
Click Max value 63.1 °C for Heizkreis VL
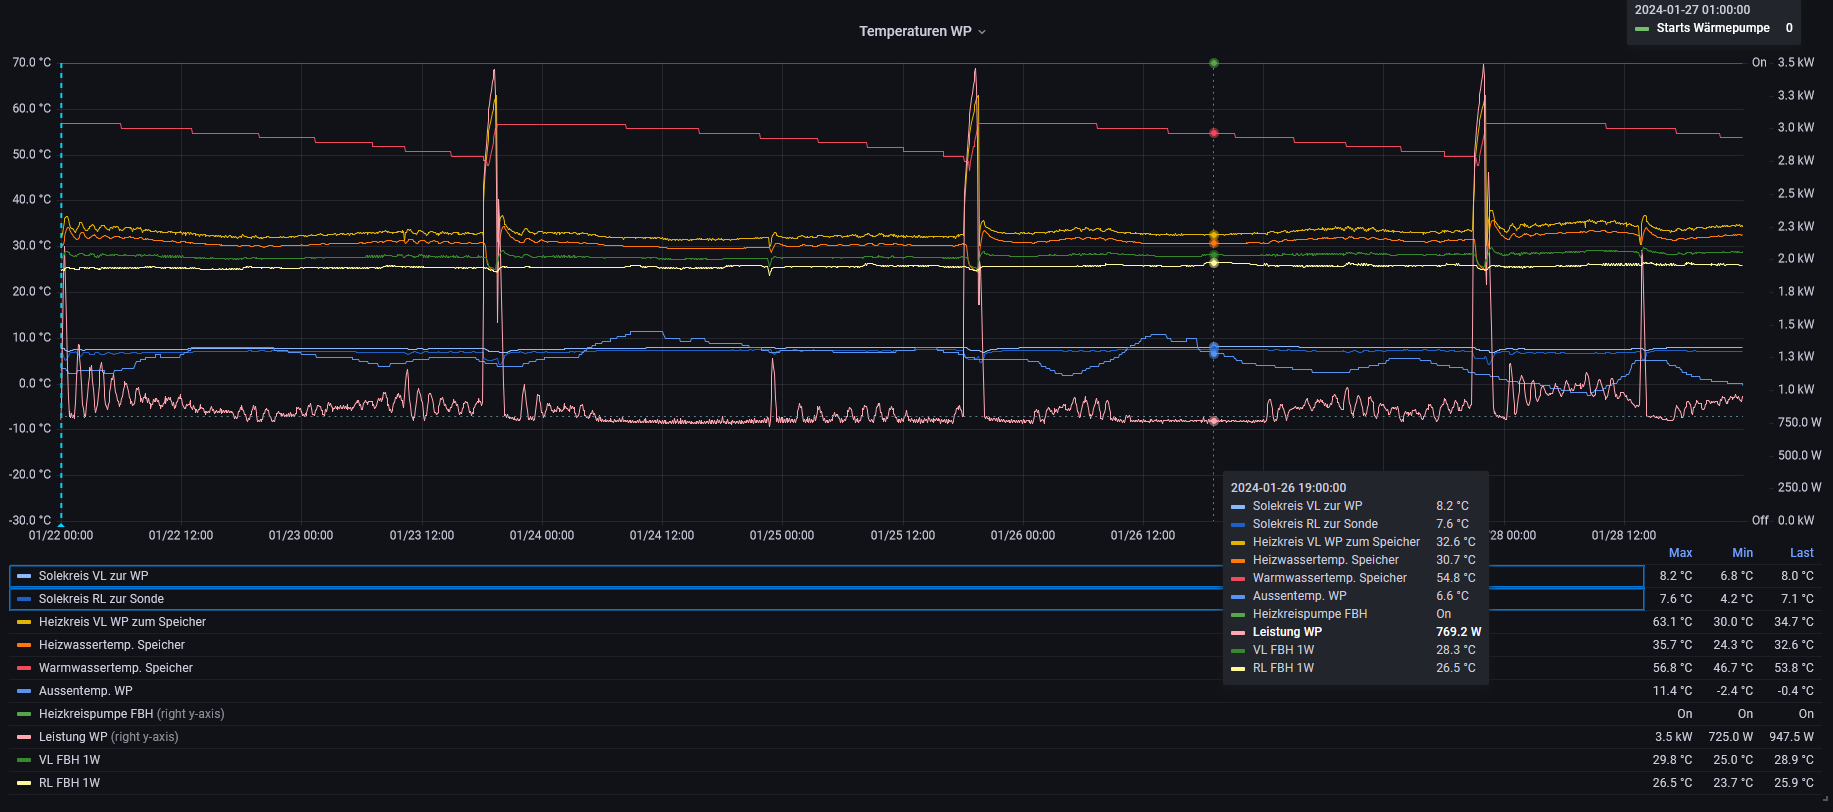(1672, 622)
